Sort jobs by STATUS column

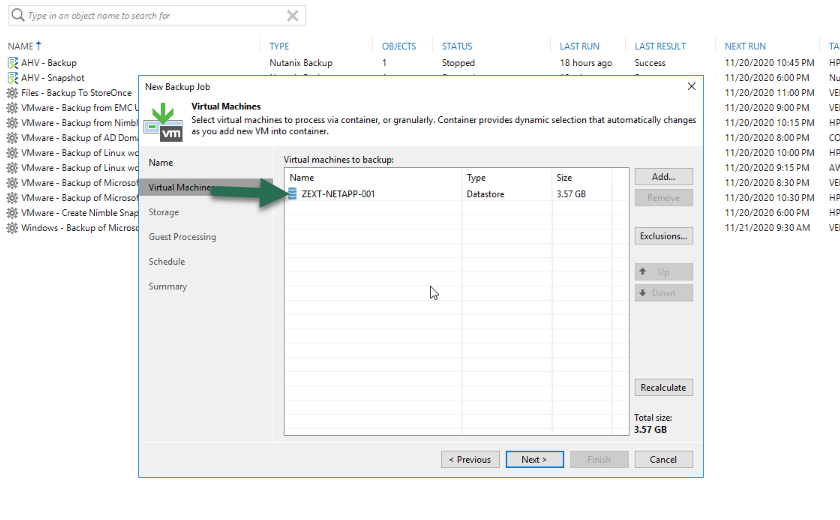point(457,46)
